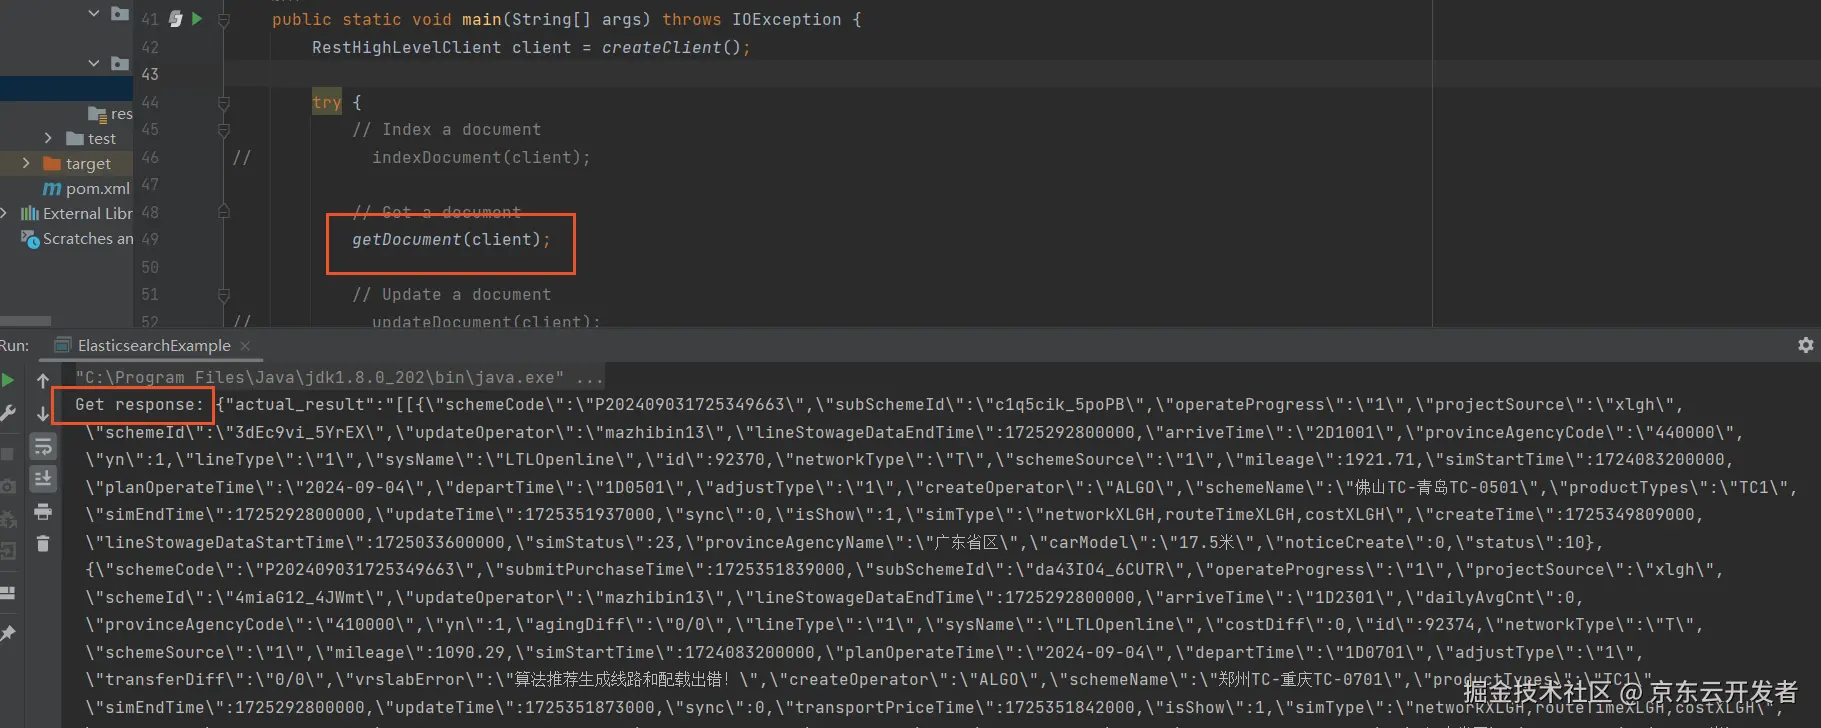Click project panel horizontal scrollbar
This screenshot has width=1821, height=728.
[25, 321]
